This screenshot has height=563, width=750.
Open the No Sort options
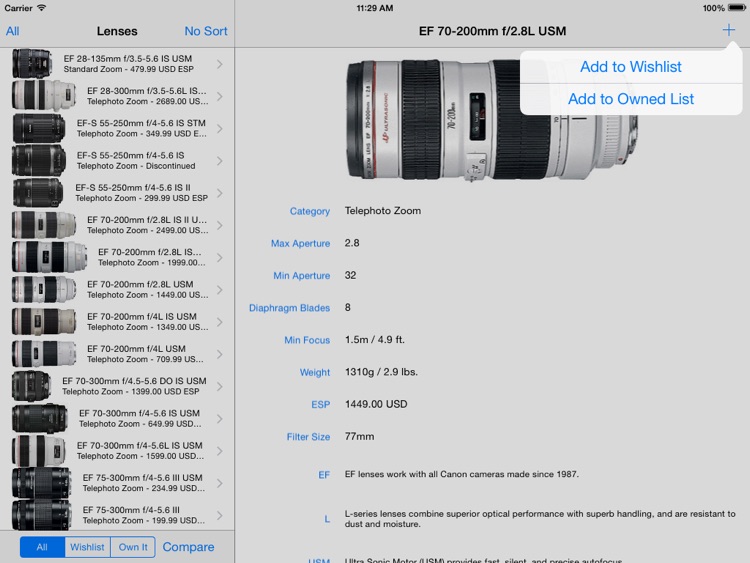[206, 31]
